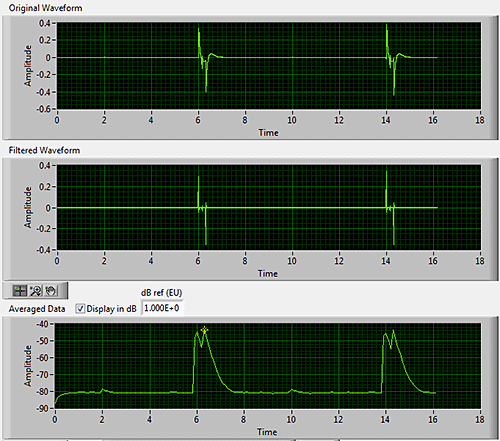Select the cursor movement crosshair tool

[x=19, y=291]
